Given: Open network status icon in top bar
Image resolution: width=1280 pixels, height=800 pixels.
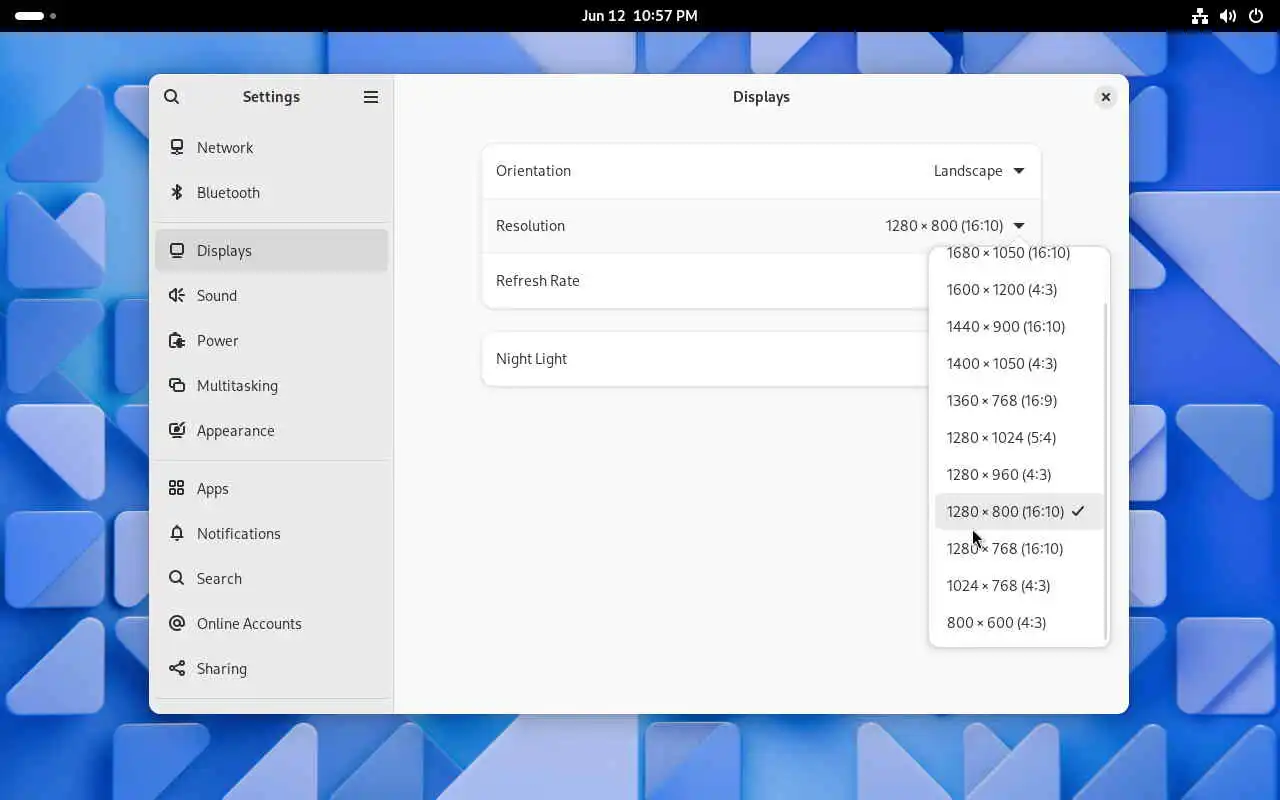Looking at the screenshot, I should pos(1200,16).
